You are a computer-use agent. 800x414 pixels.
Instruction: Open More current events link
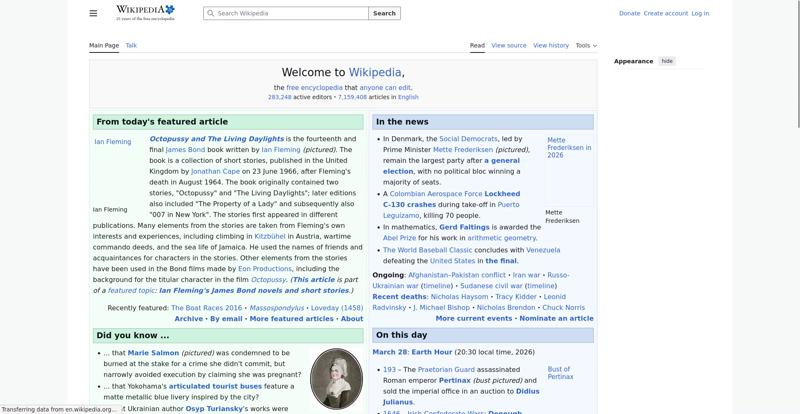(474, 318)
